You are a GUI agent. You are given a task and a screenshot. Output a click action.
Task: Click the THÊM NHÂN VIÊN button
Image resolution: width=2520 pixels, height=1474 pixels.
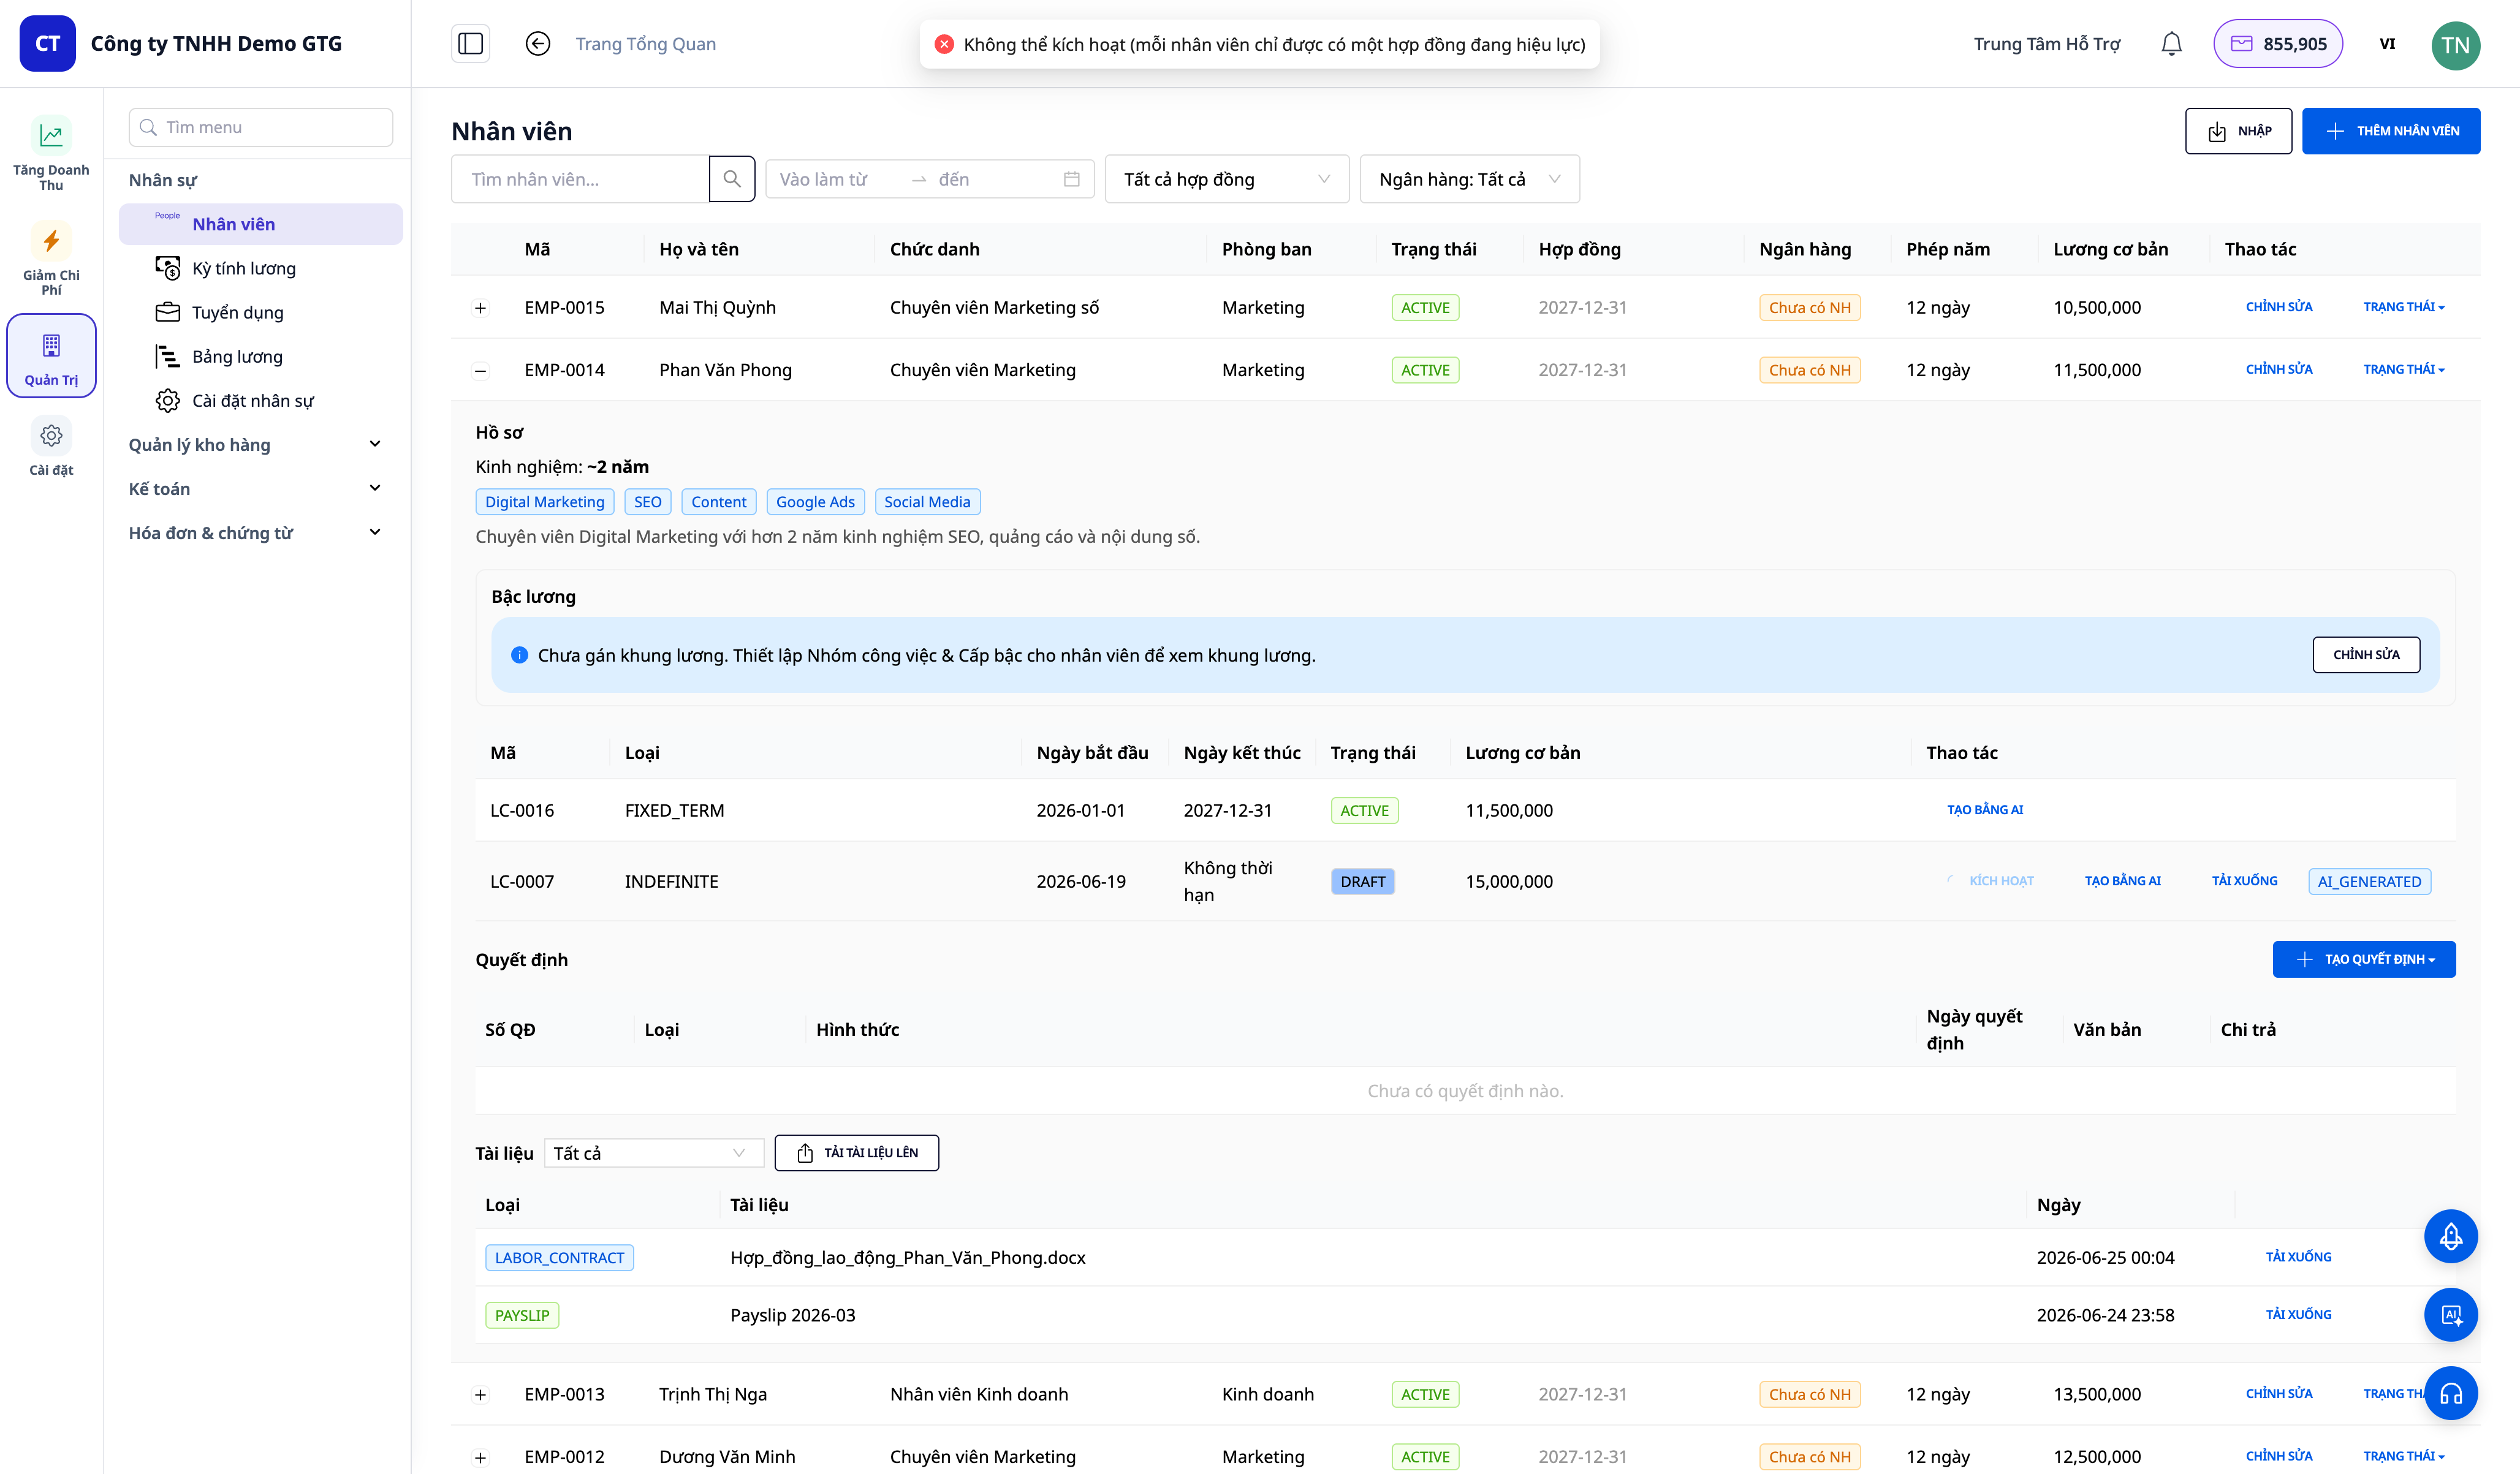tap(2390, 131)
